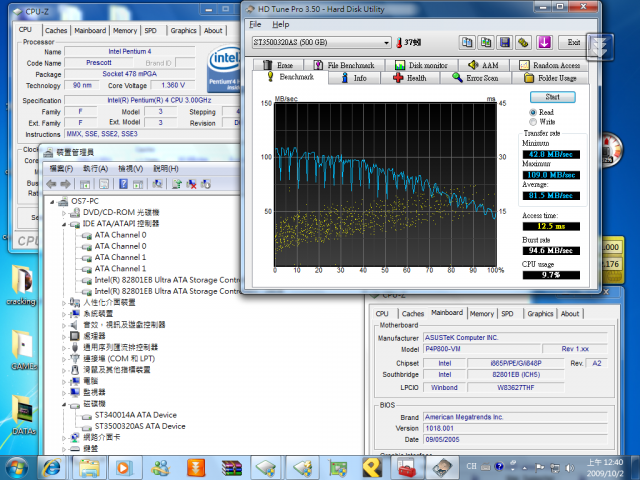Open Graphics tab in top CPU-Z window

coord(183,31)
